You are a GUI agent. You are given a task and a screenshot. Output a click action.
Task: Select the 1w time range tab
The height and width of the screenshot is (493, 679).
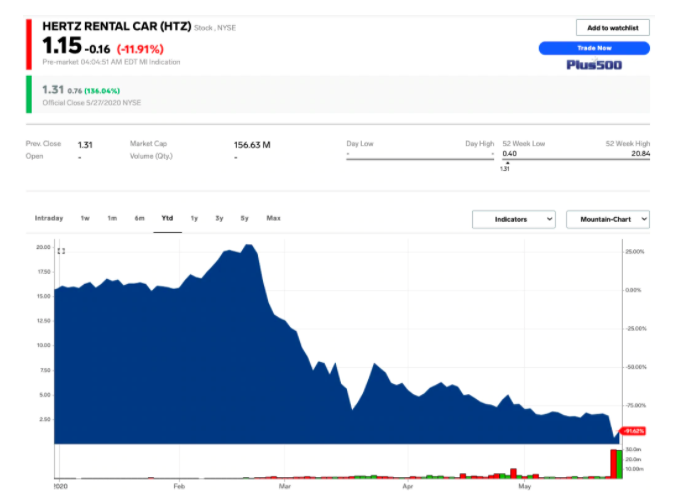[85, 218]
